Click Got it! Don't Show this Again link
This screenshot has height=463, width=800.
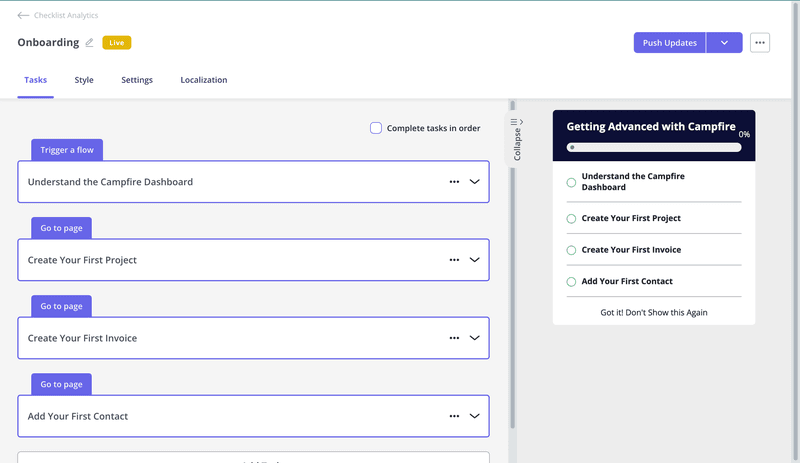point(654,313)
